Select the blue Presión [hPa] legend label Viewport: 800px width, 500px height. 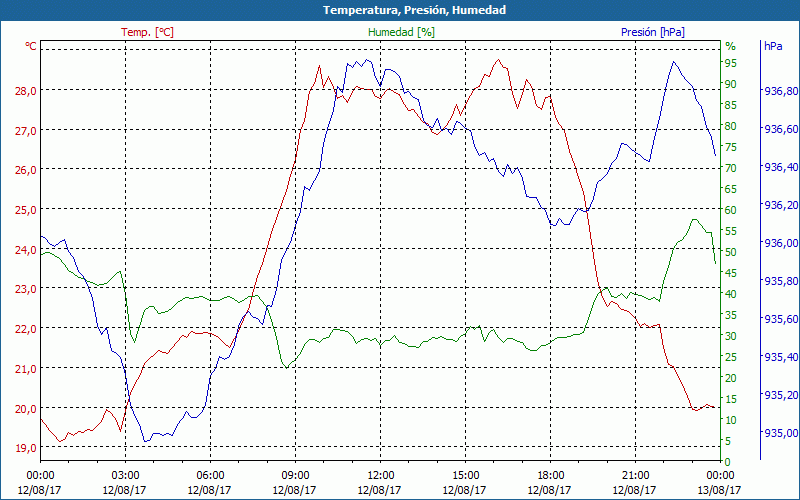pos(653,32)
